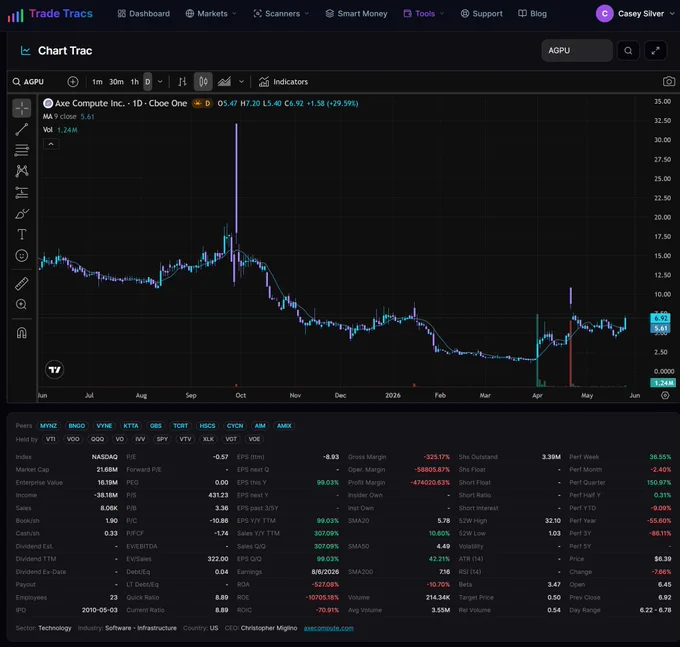The image size is (680, 647).
Task: Click the AGPU symbol search in chart toolbar
Action: [29, 82]
